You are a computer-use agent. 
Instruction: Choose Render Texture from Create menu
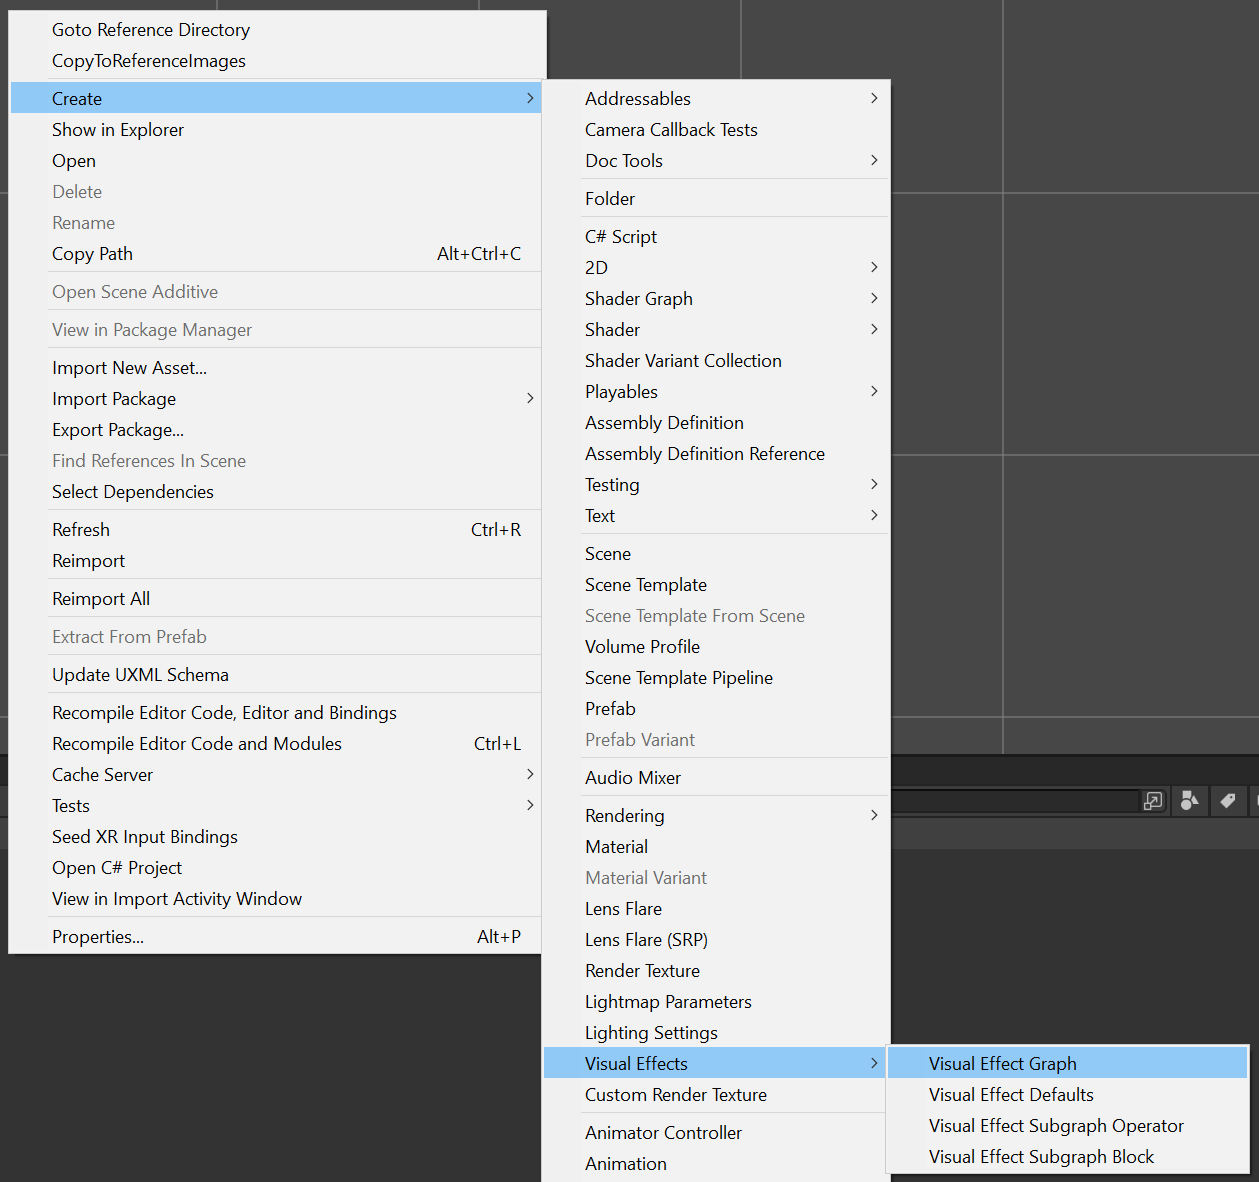click(642, 971)
